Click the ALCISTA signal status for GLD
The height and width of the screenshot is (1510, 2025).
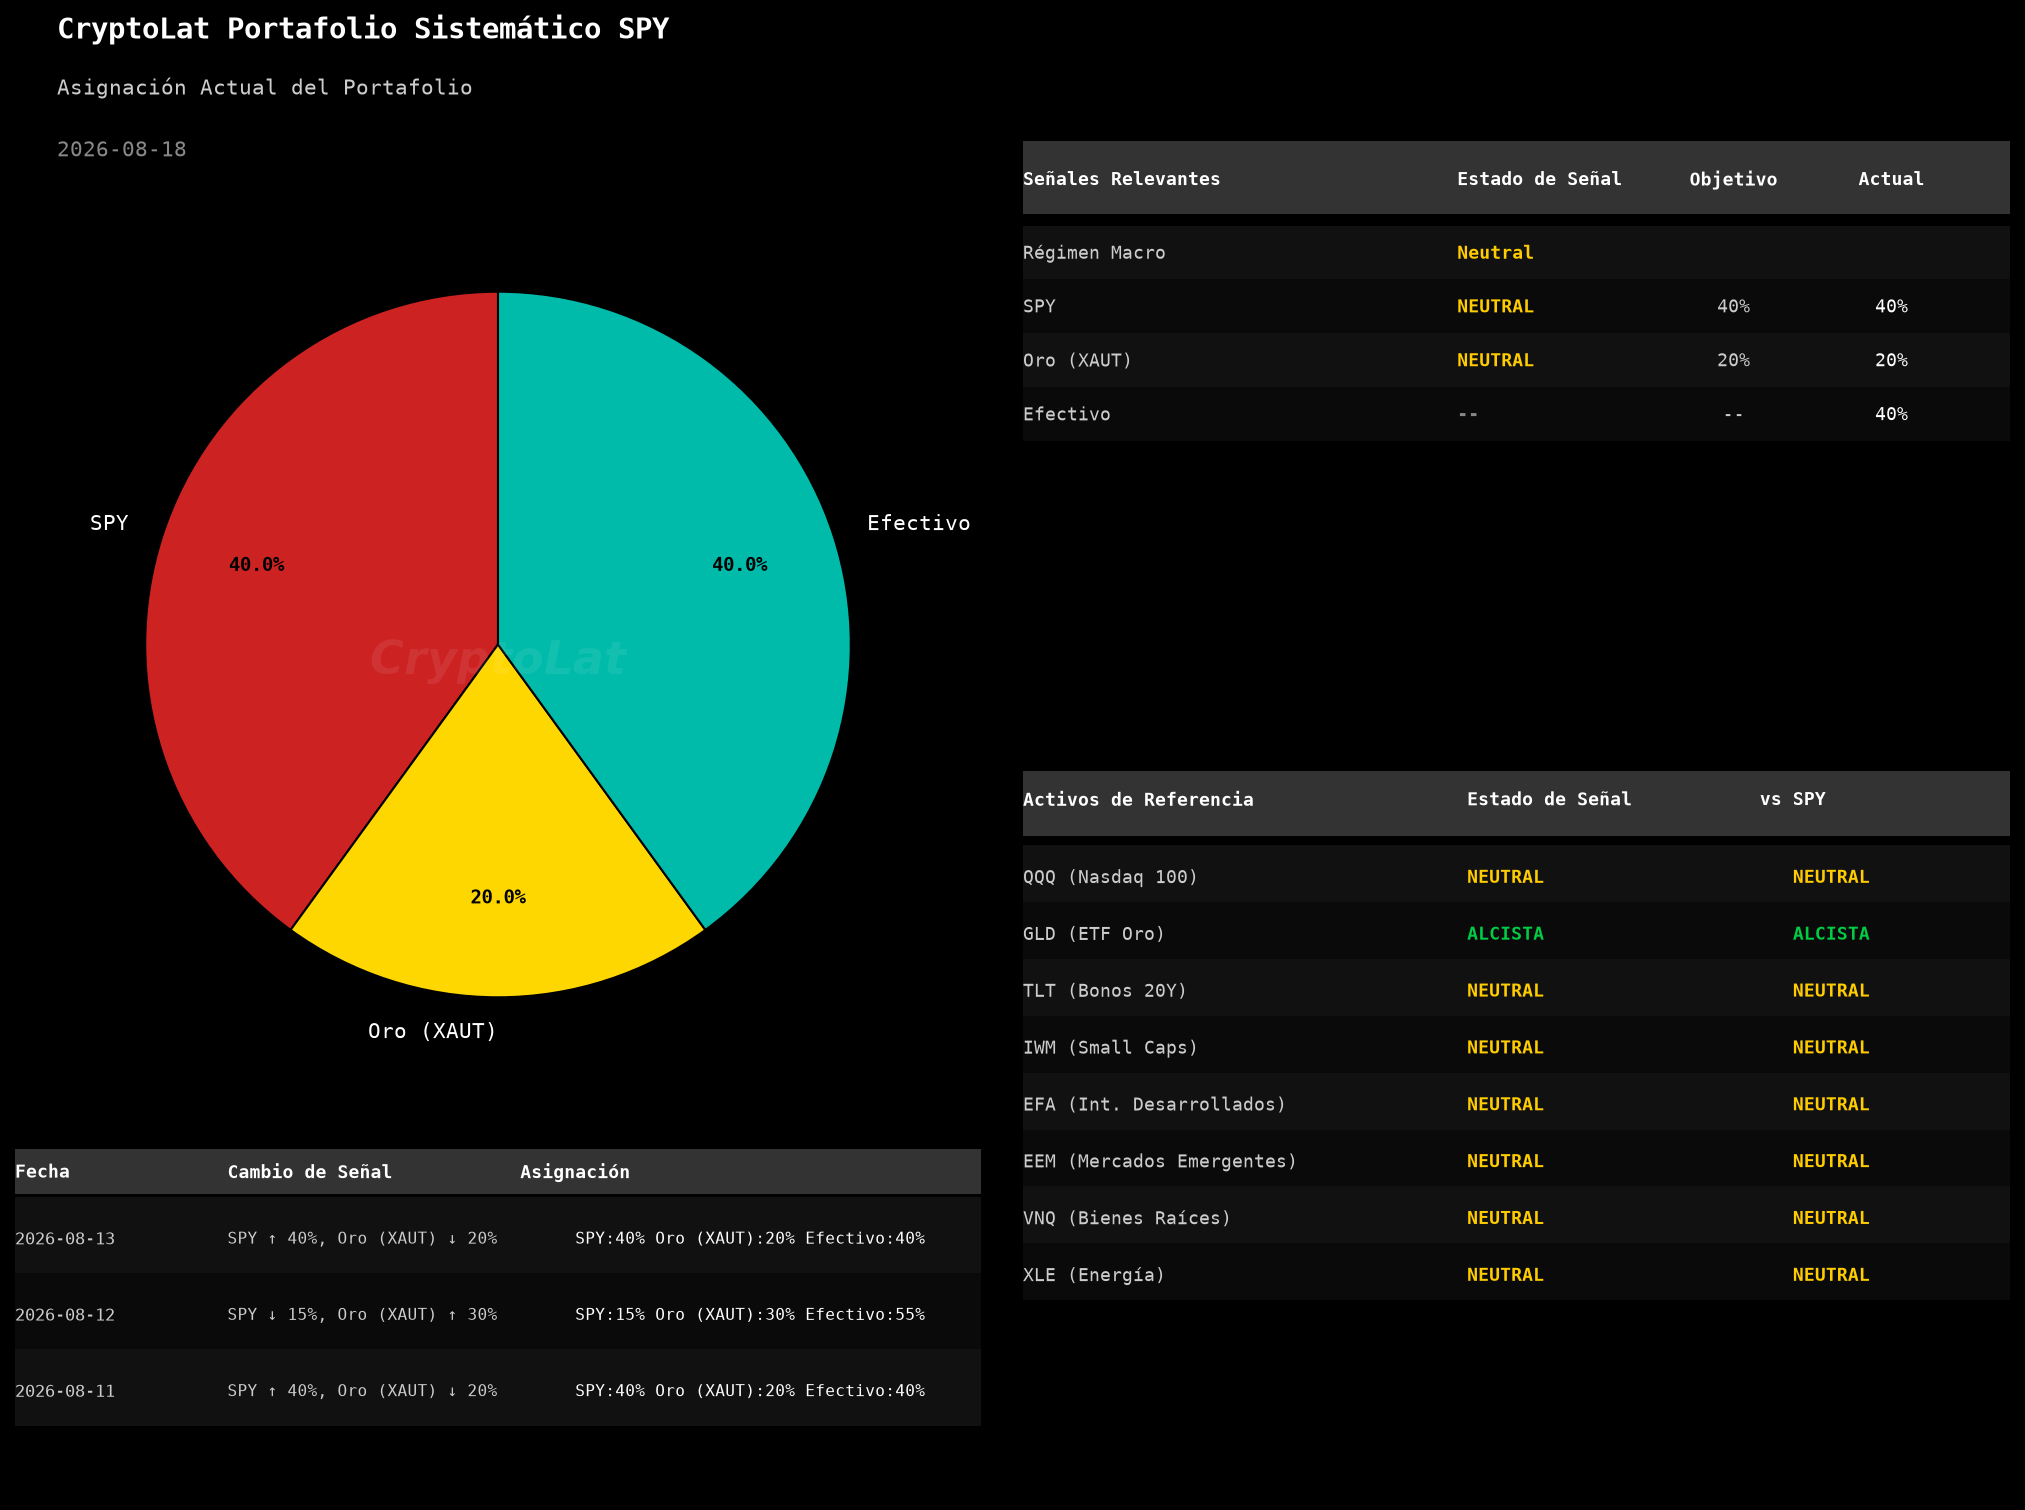[1505, 934]
